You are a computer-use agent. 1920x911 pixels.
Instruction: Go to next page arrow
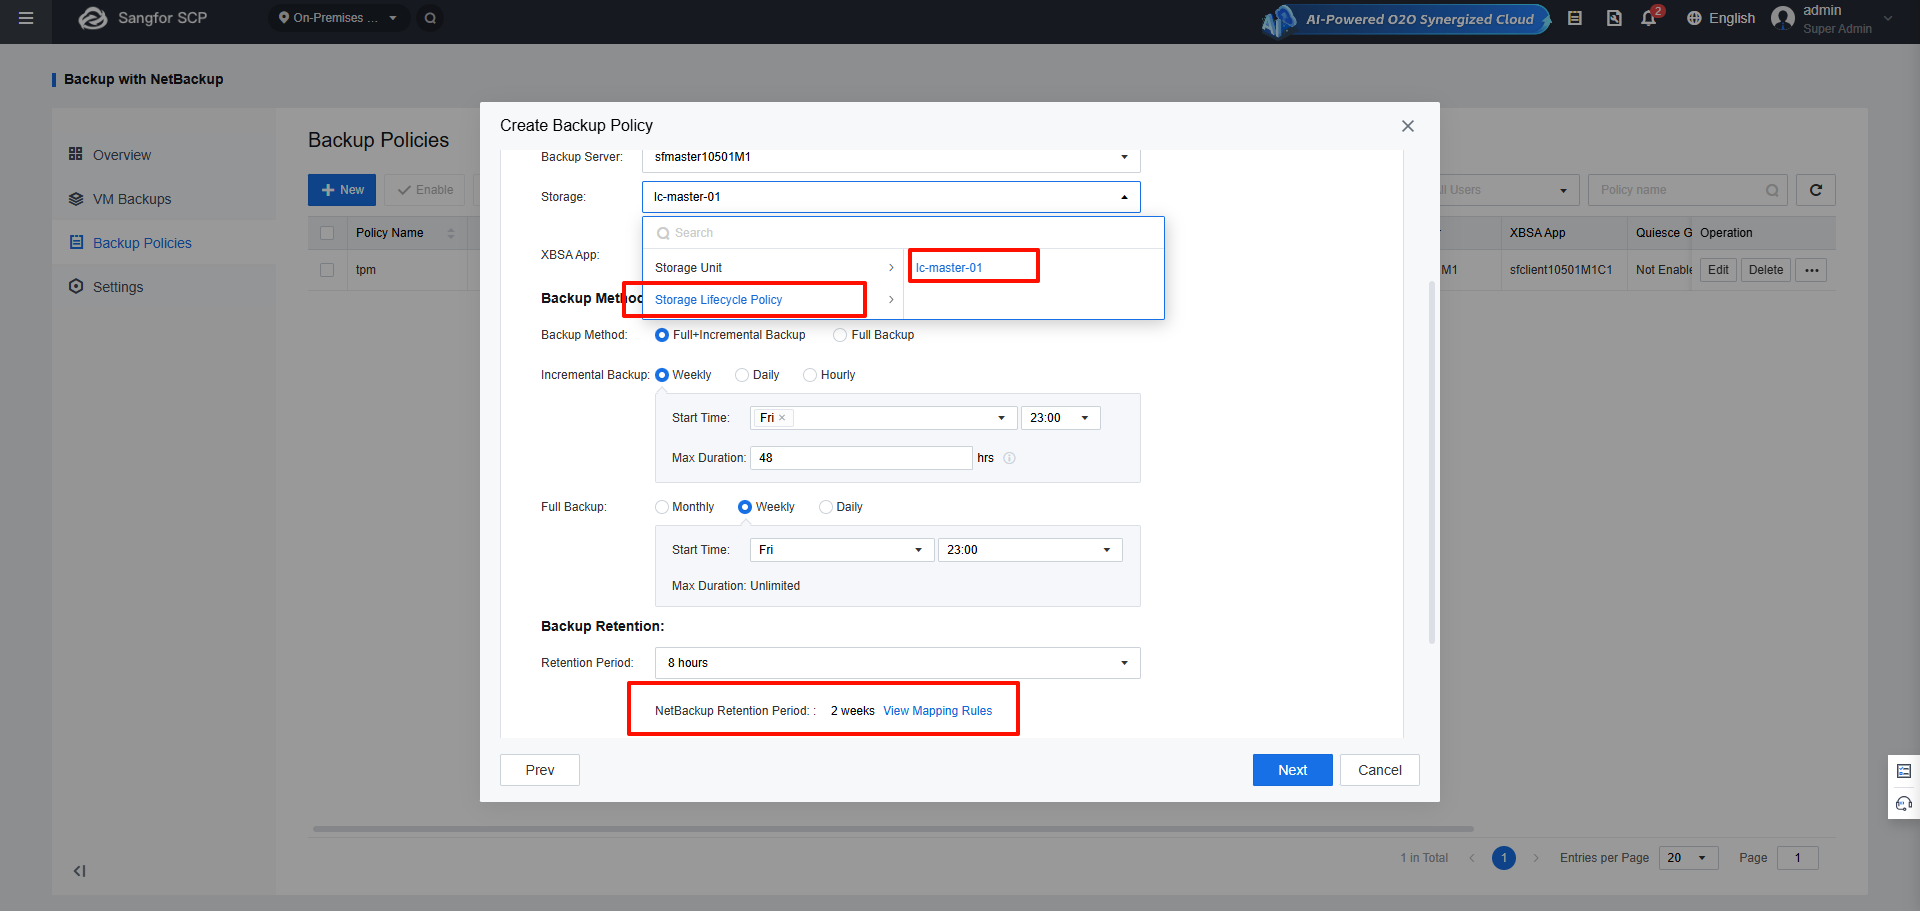(x=1536, y=858)
